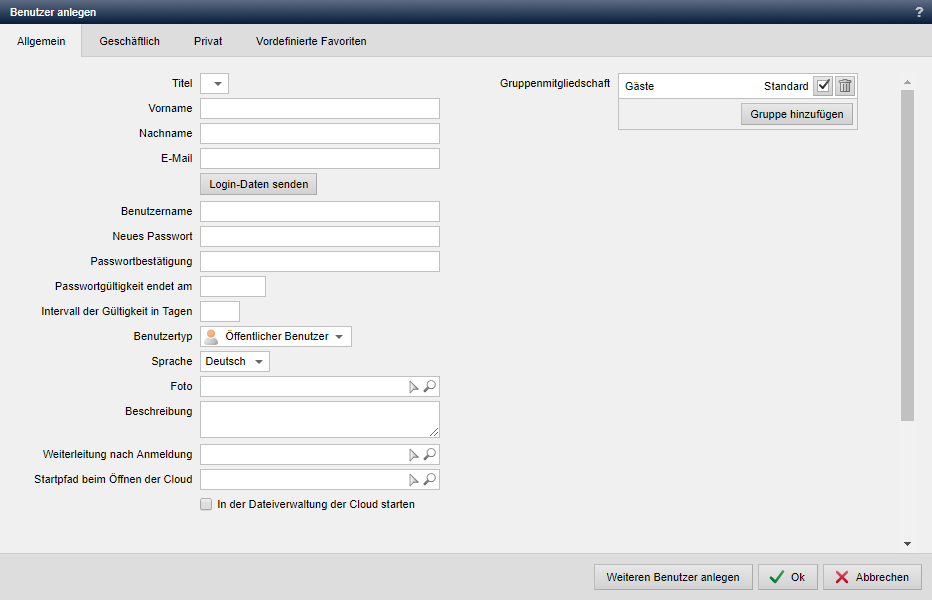Open magnifier in Startpfad beim Öffnen field
The height and width of the screenshot is (600, 932).
click(430, 479)
